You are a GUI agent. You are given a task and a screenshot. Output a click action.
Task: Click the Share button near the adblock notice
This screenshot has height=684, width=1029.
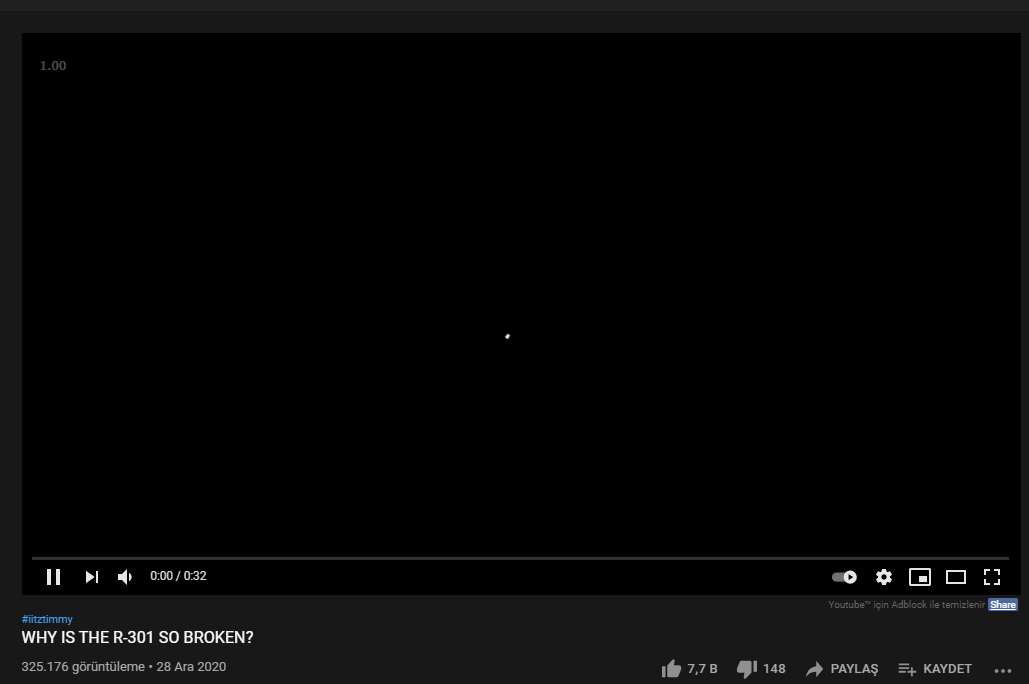click(1002, 604)
